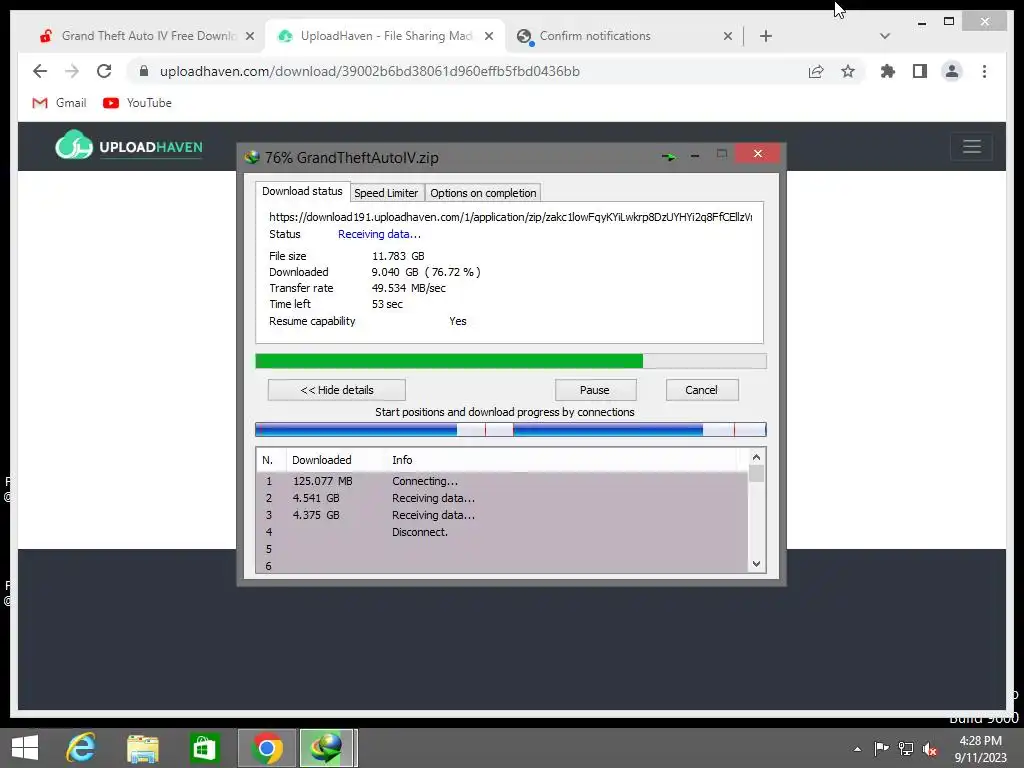
Task: Click the IDM globe icon in dialog title
Action: (251, 157)
